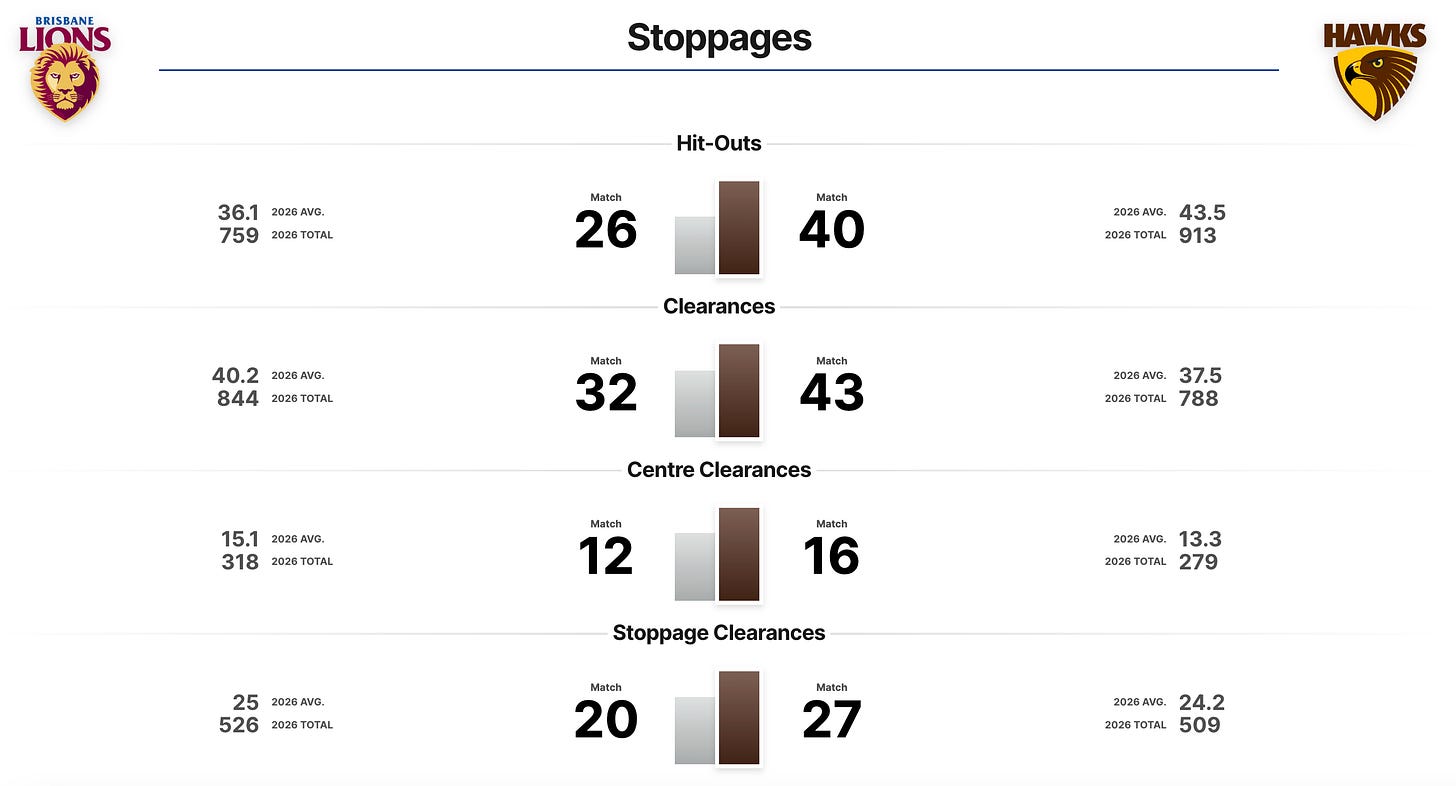Click Lions centre clearances match number 12
Viewport: 1456px width, 786px height.
[x=606, y=557]
